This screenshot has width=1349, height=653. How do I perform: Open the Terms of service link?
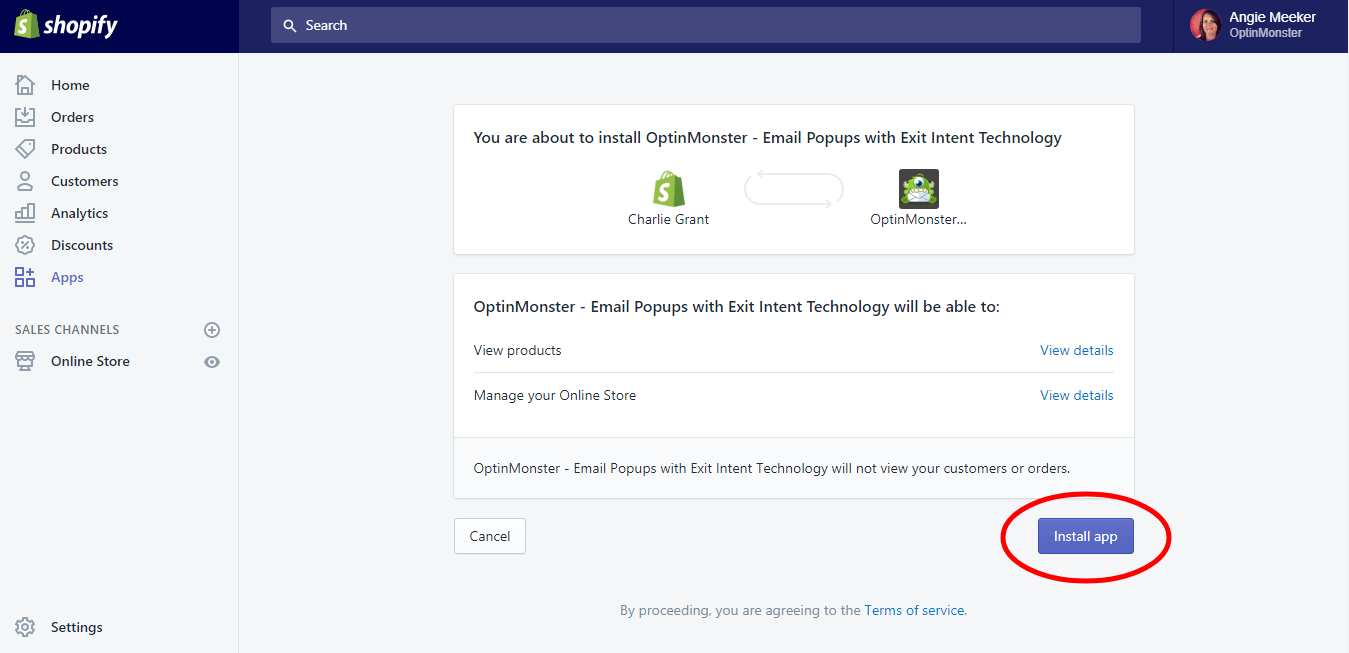914,610
